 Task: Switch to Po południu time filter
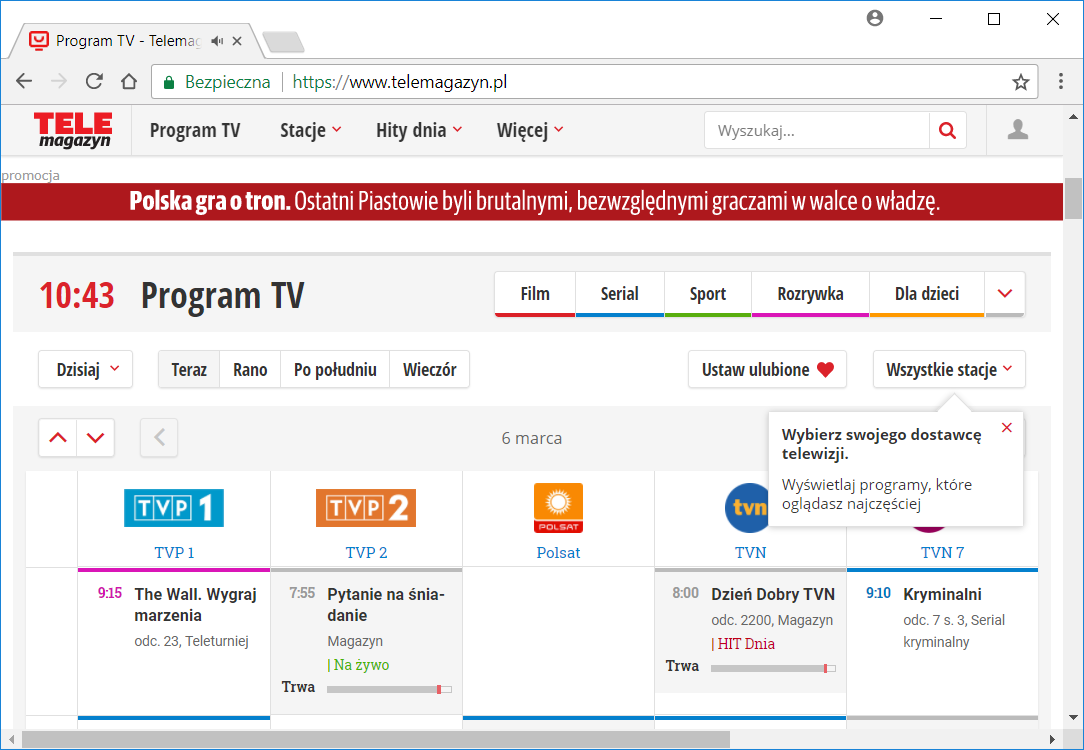[x=335, y=369]
